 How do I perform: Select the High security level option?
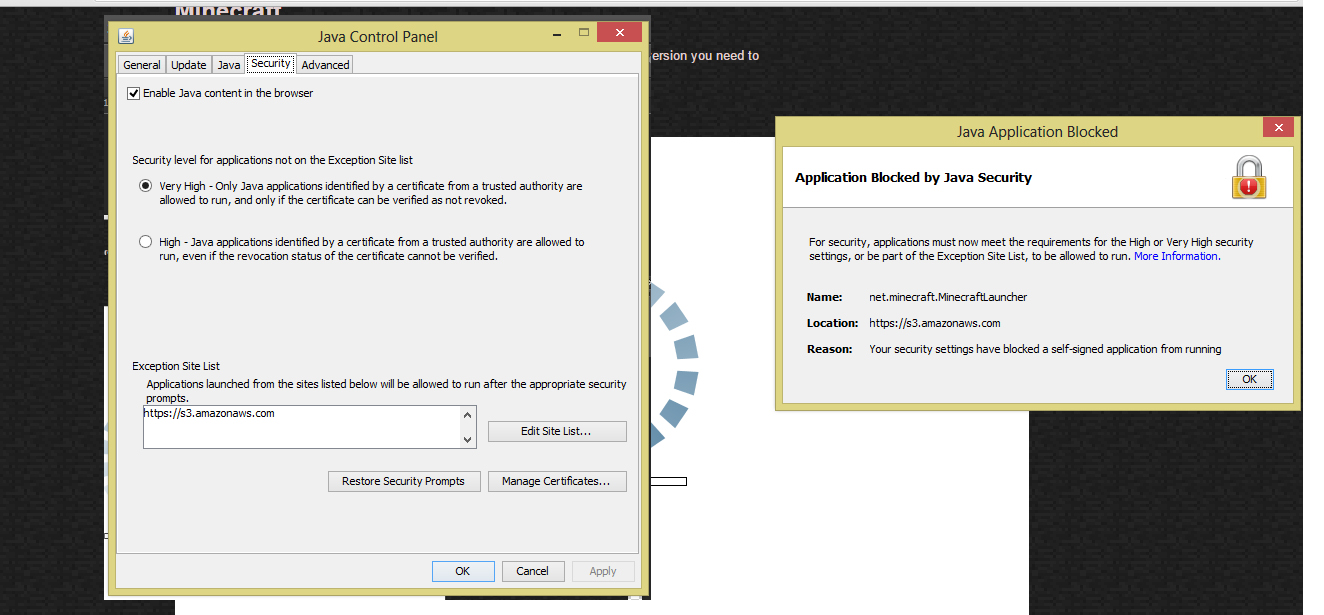coord(146,242)
